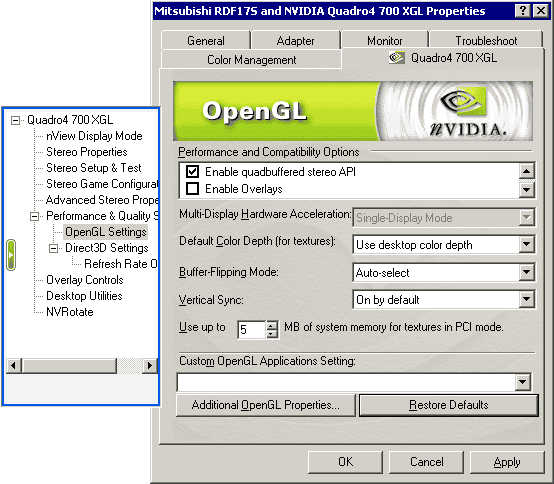Click the NVIDIA icon on Quadro4 tab
The width and height of the screenshot is (554, 484).
[397, 57]
